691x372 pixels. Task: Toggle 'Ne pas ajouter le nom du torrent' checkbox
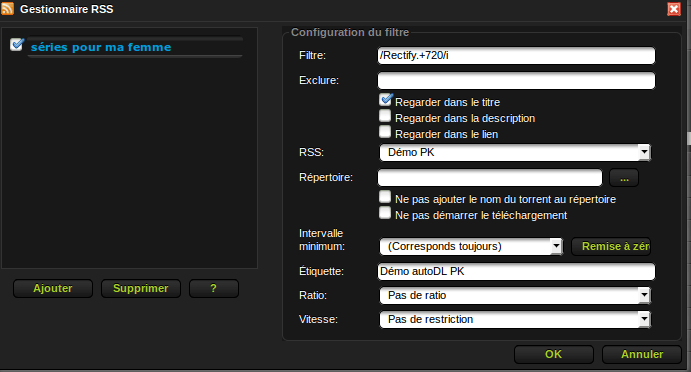coord(385,197)
